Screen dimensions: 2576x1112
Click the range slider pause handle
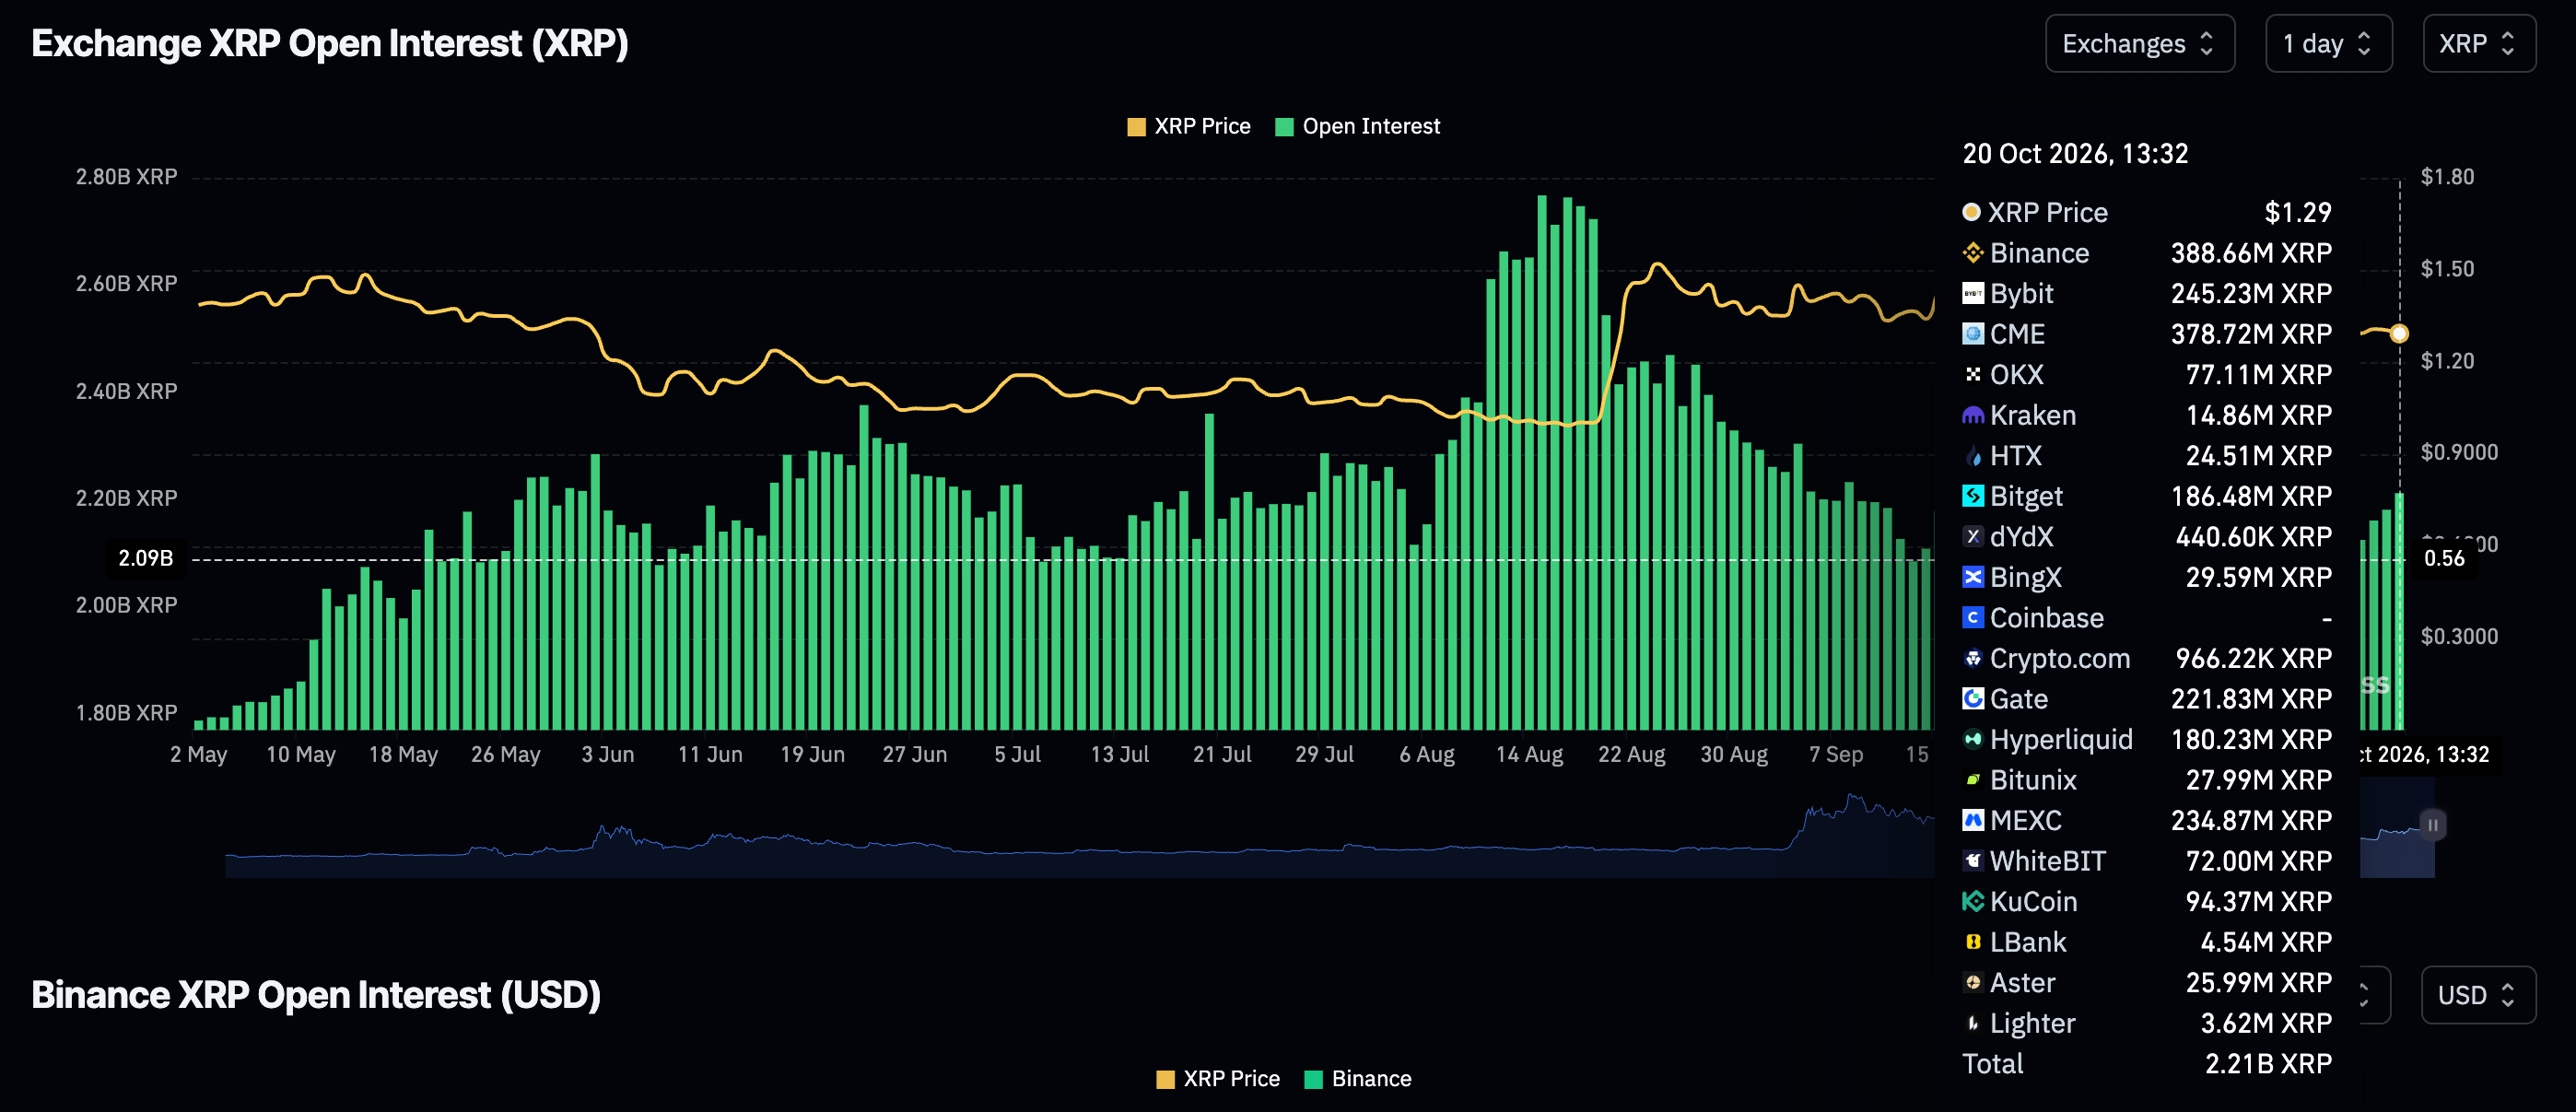[2433, 825]
